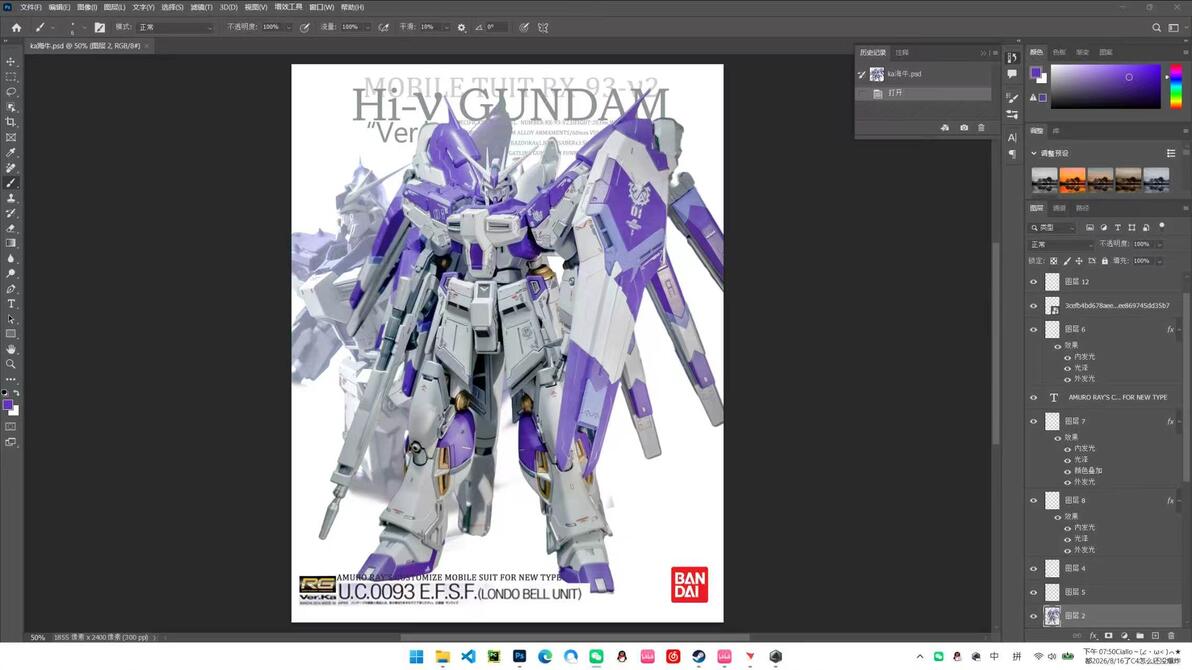Screen dimensions: 1192x670
Task: Open the brush settings panel toggle
Action: (x=100, y=27)
